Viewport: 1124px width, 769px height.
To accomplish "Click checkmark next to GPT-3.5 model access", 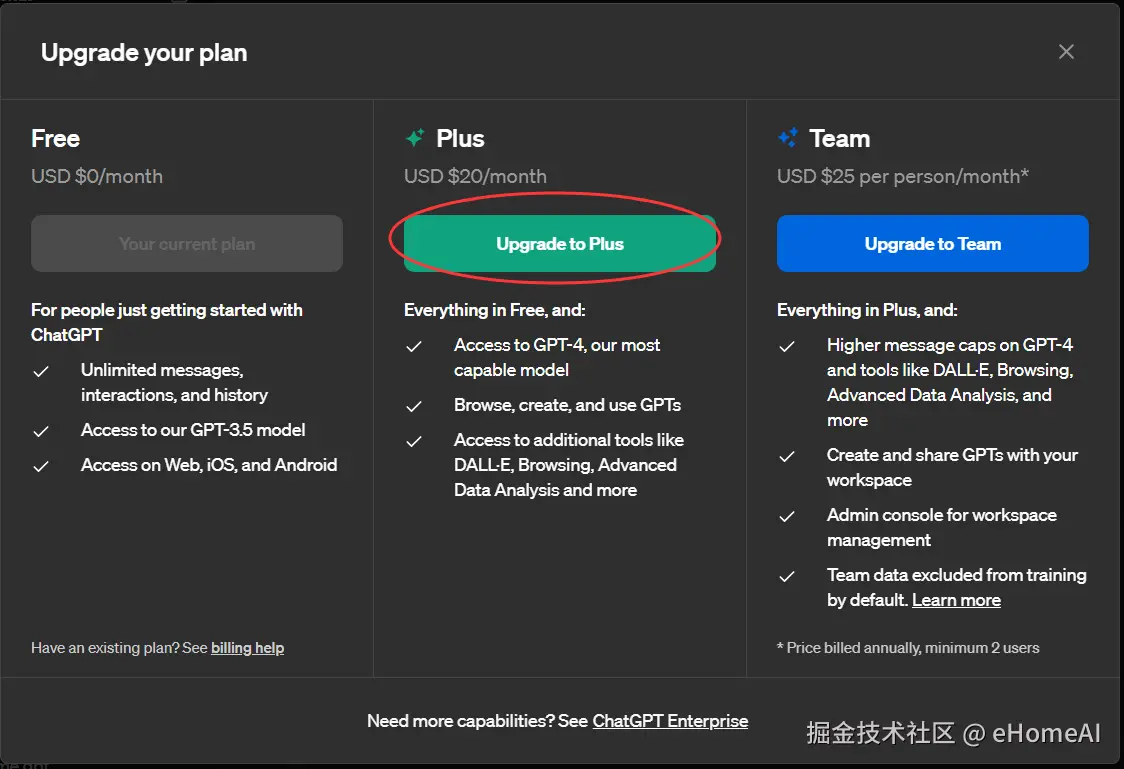I will (41, 431).
